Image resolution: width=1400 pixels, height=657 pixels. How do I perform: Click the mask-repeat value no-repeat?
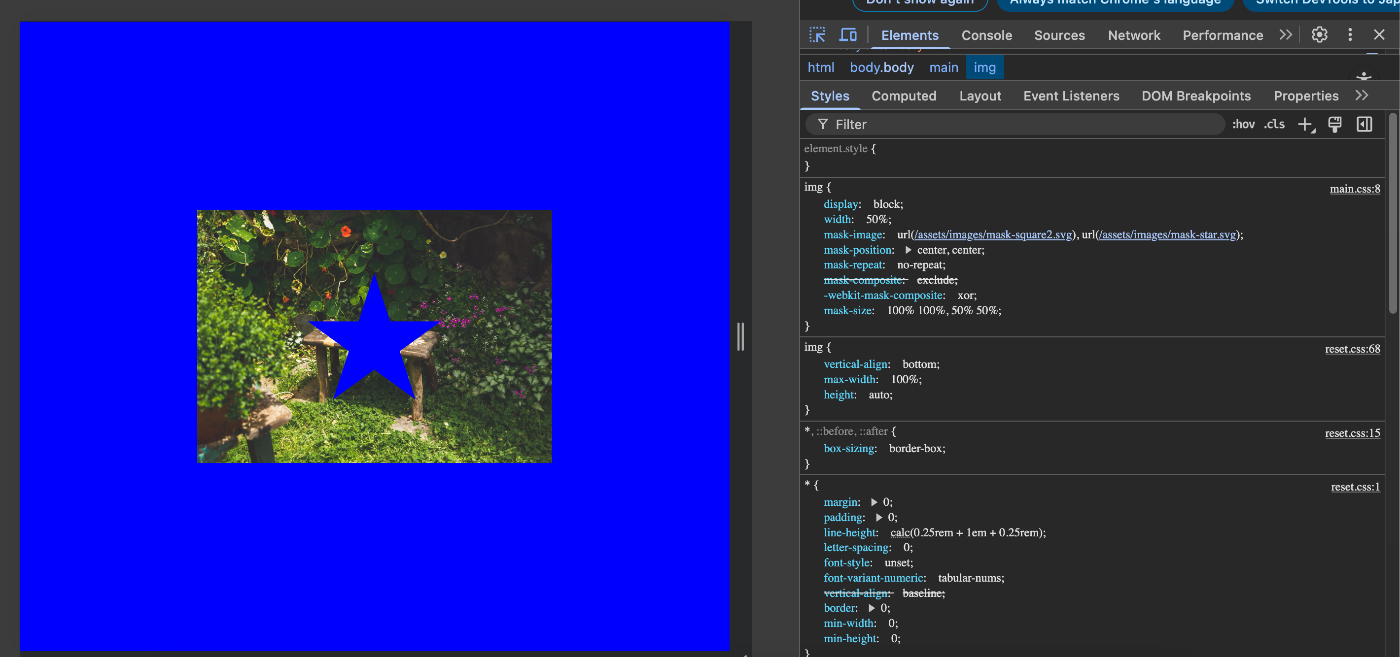(x=921, y=265)
